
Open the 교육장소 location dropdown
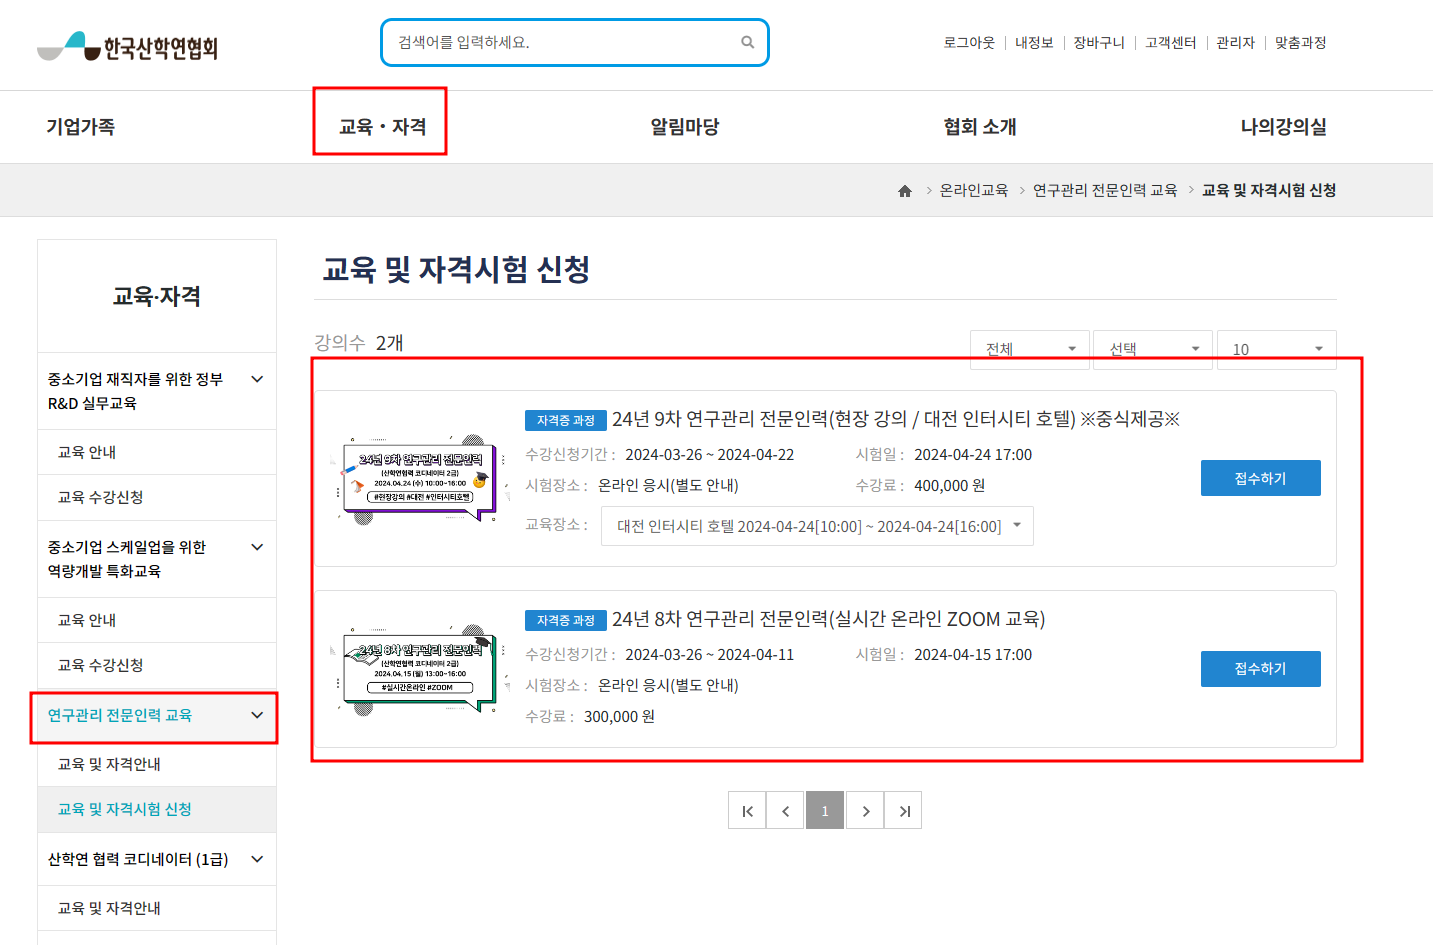[817, 526]
